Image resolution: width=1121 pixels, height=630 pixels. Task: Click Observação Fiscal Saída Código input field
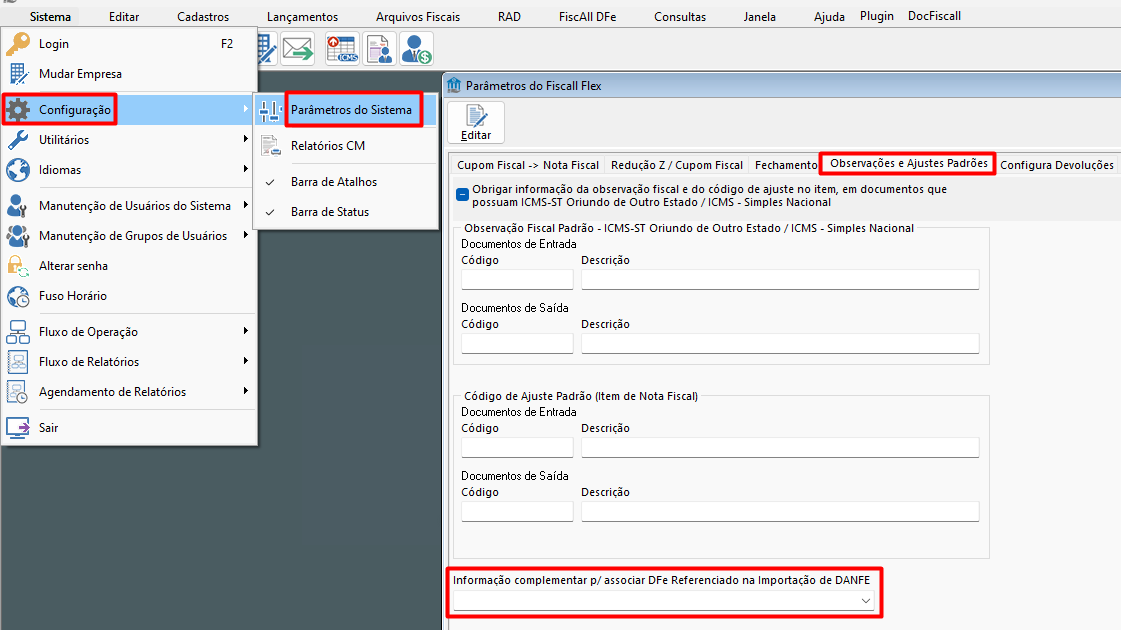coord(517,343)
